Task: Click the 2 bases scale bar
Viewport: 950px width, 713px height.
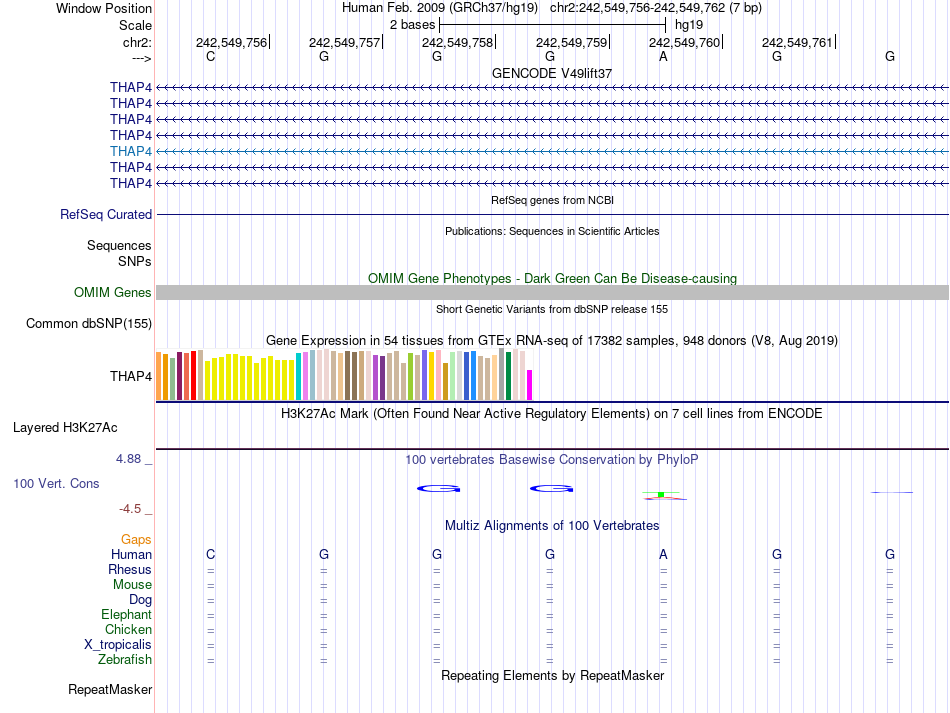Action: point(552,23)
